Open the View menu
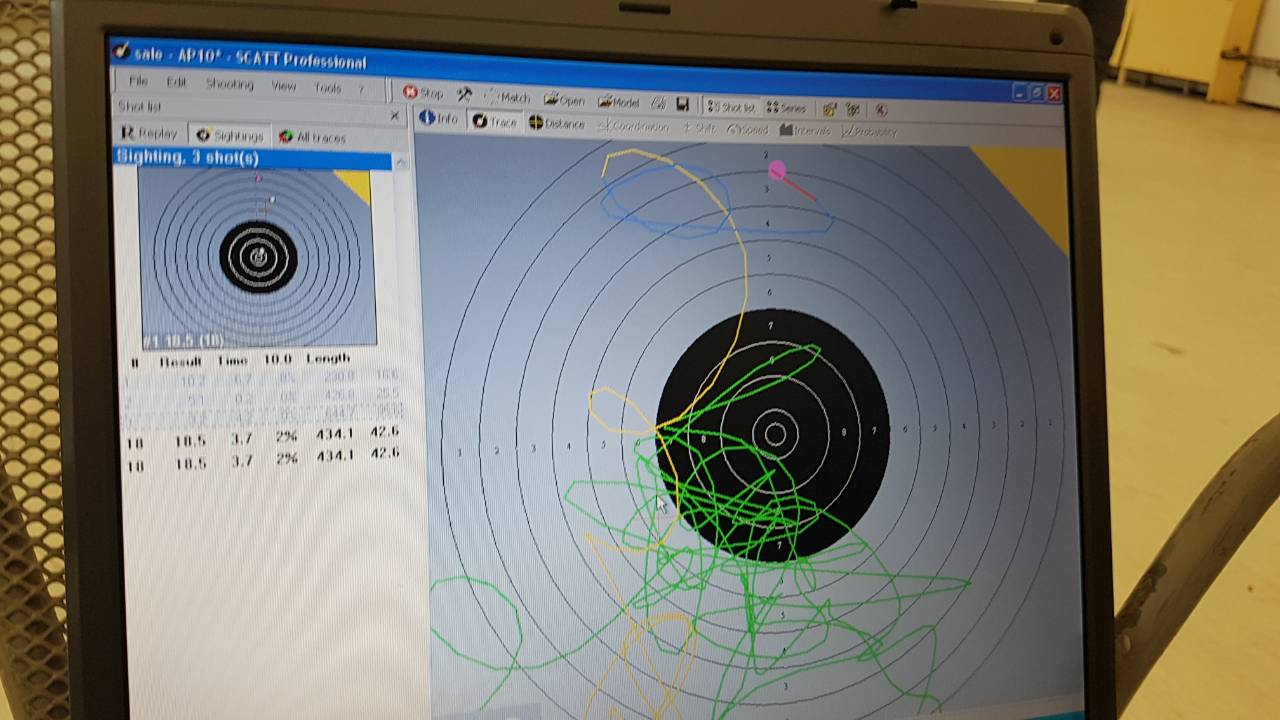The image size is (1280, 720). (x=284, y=86)
